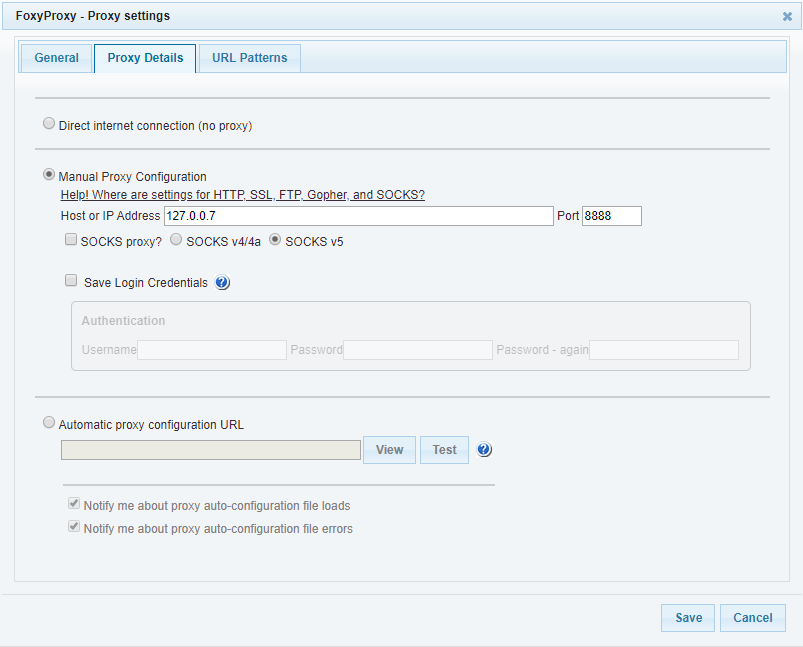Click the Save button
This screenshot has width=803, height=647.
coord(688,618)
